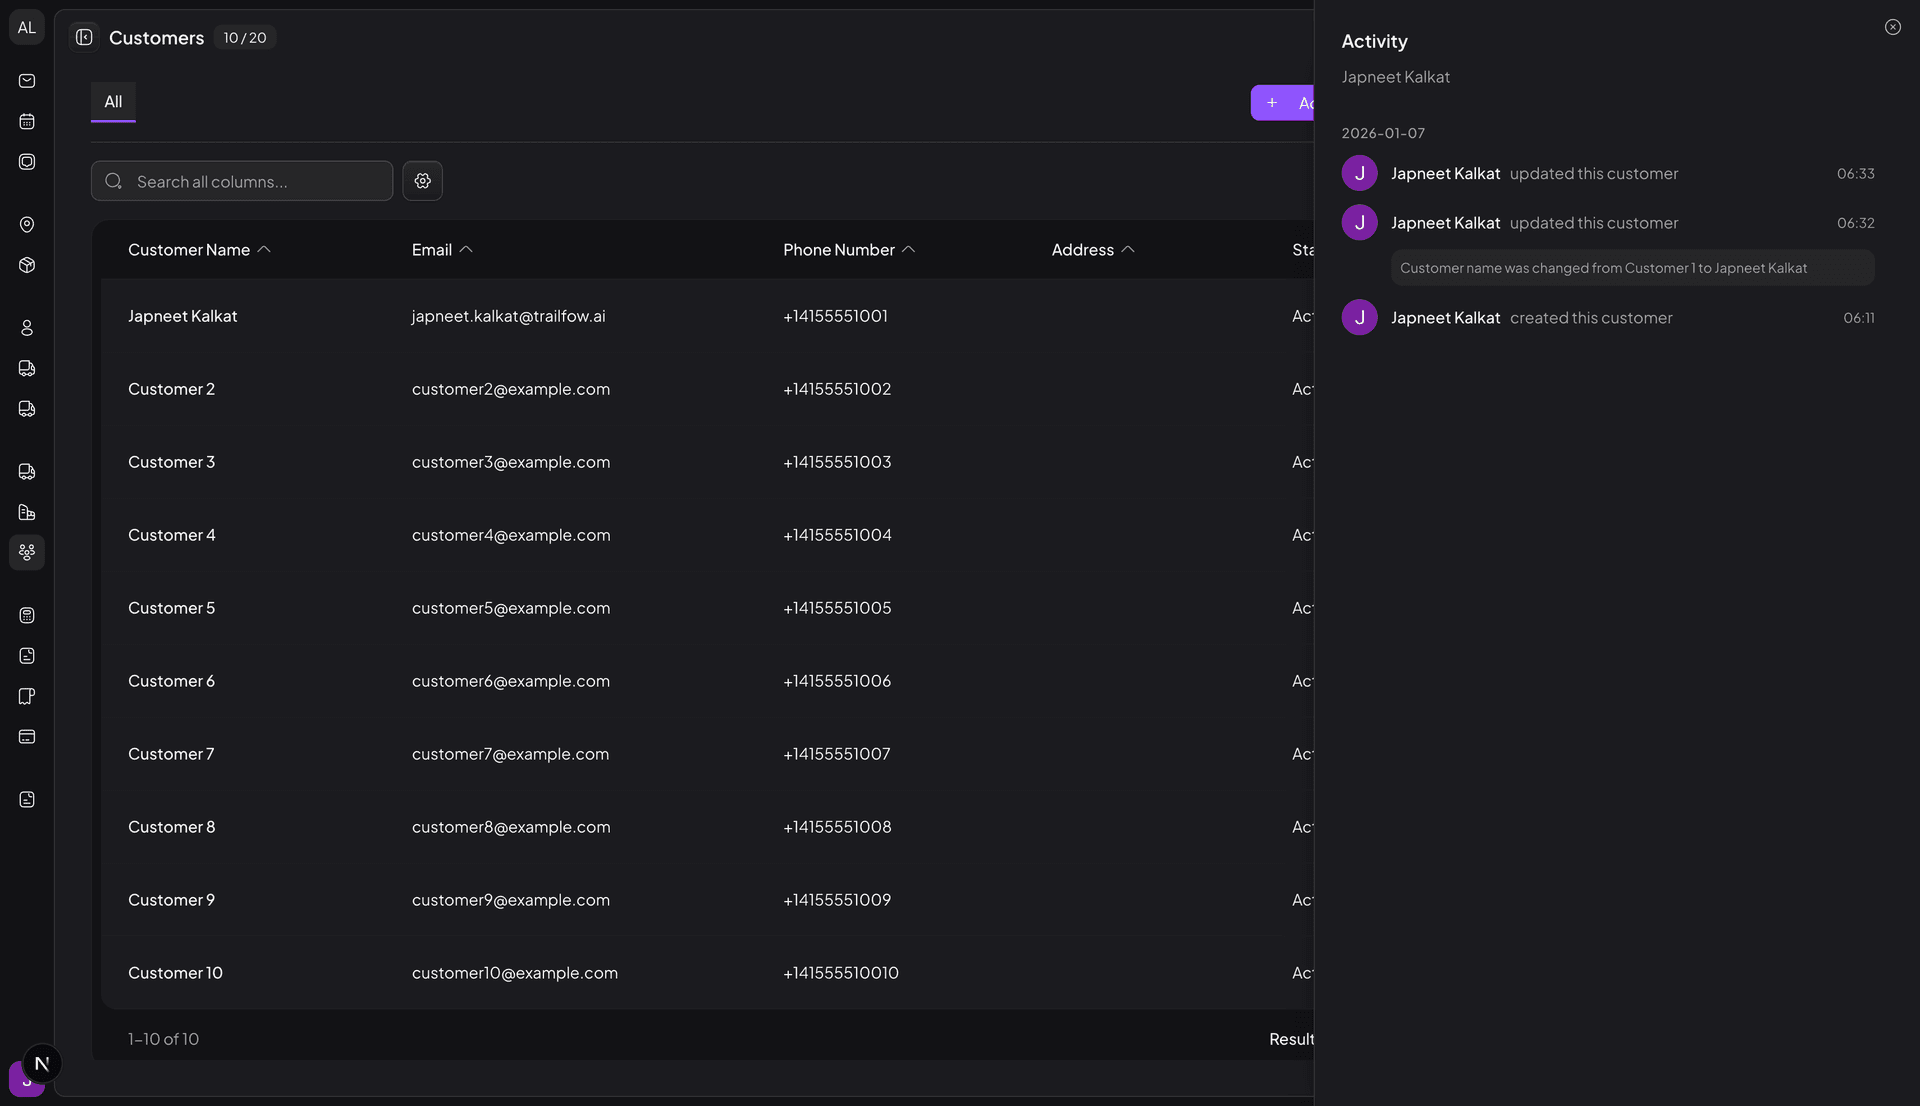Click the single person sidebar icon
The image size is (1920, 1106).
tap(27, 328)
